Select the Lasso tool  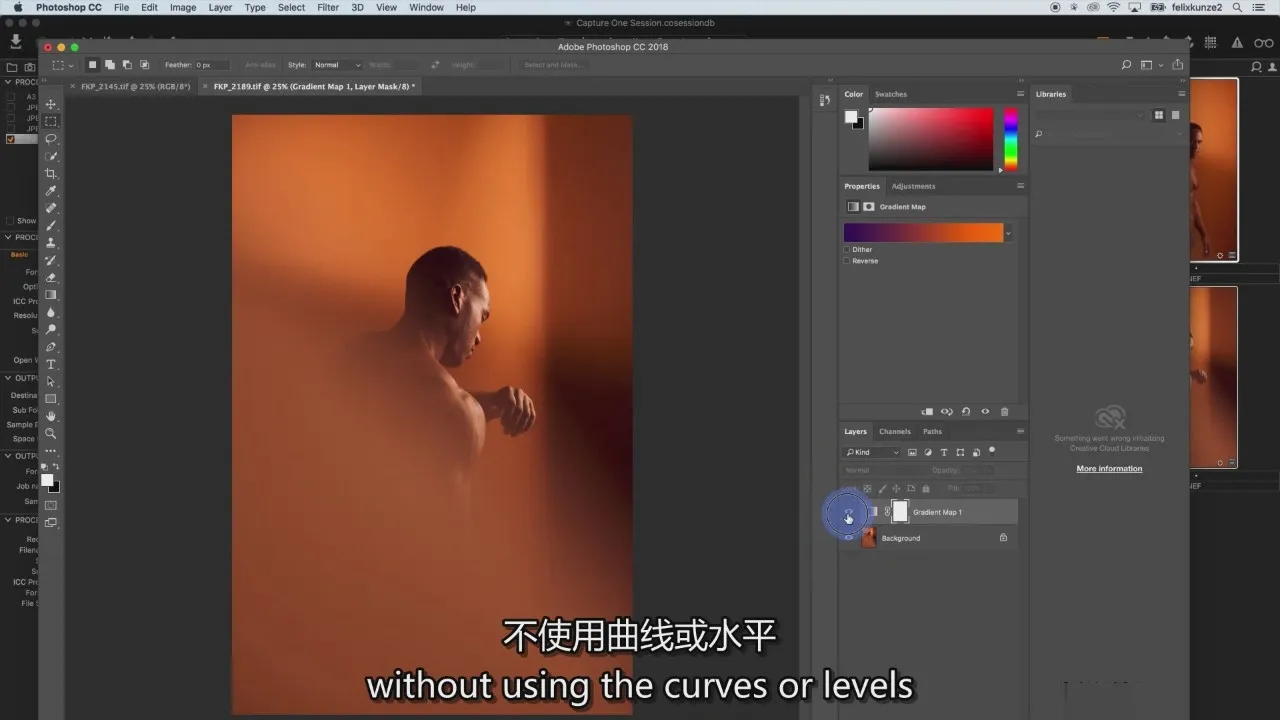point(51,139)
